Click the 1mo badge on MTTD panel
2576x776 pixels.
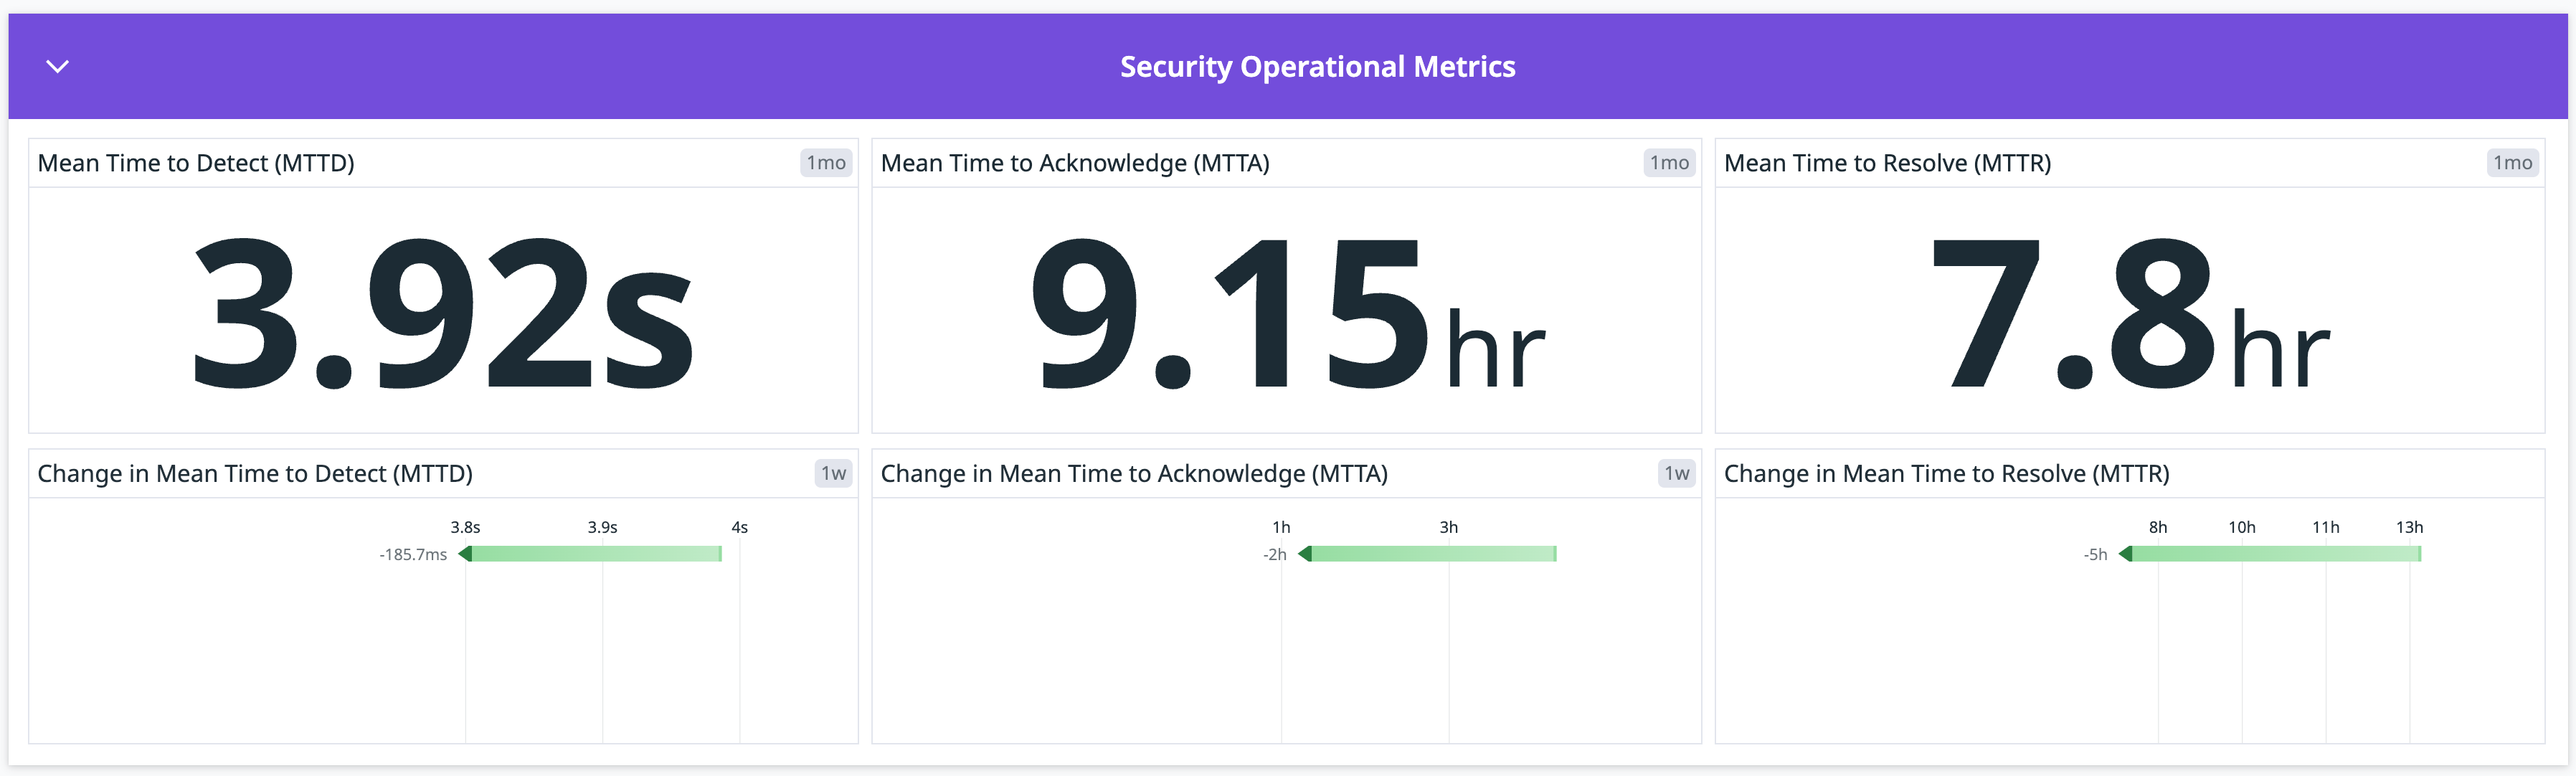[825, 162]
